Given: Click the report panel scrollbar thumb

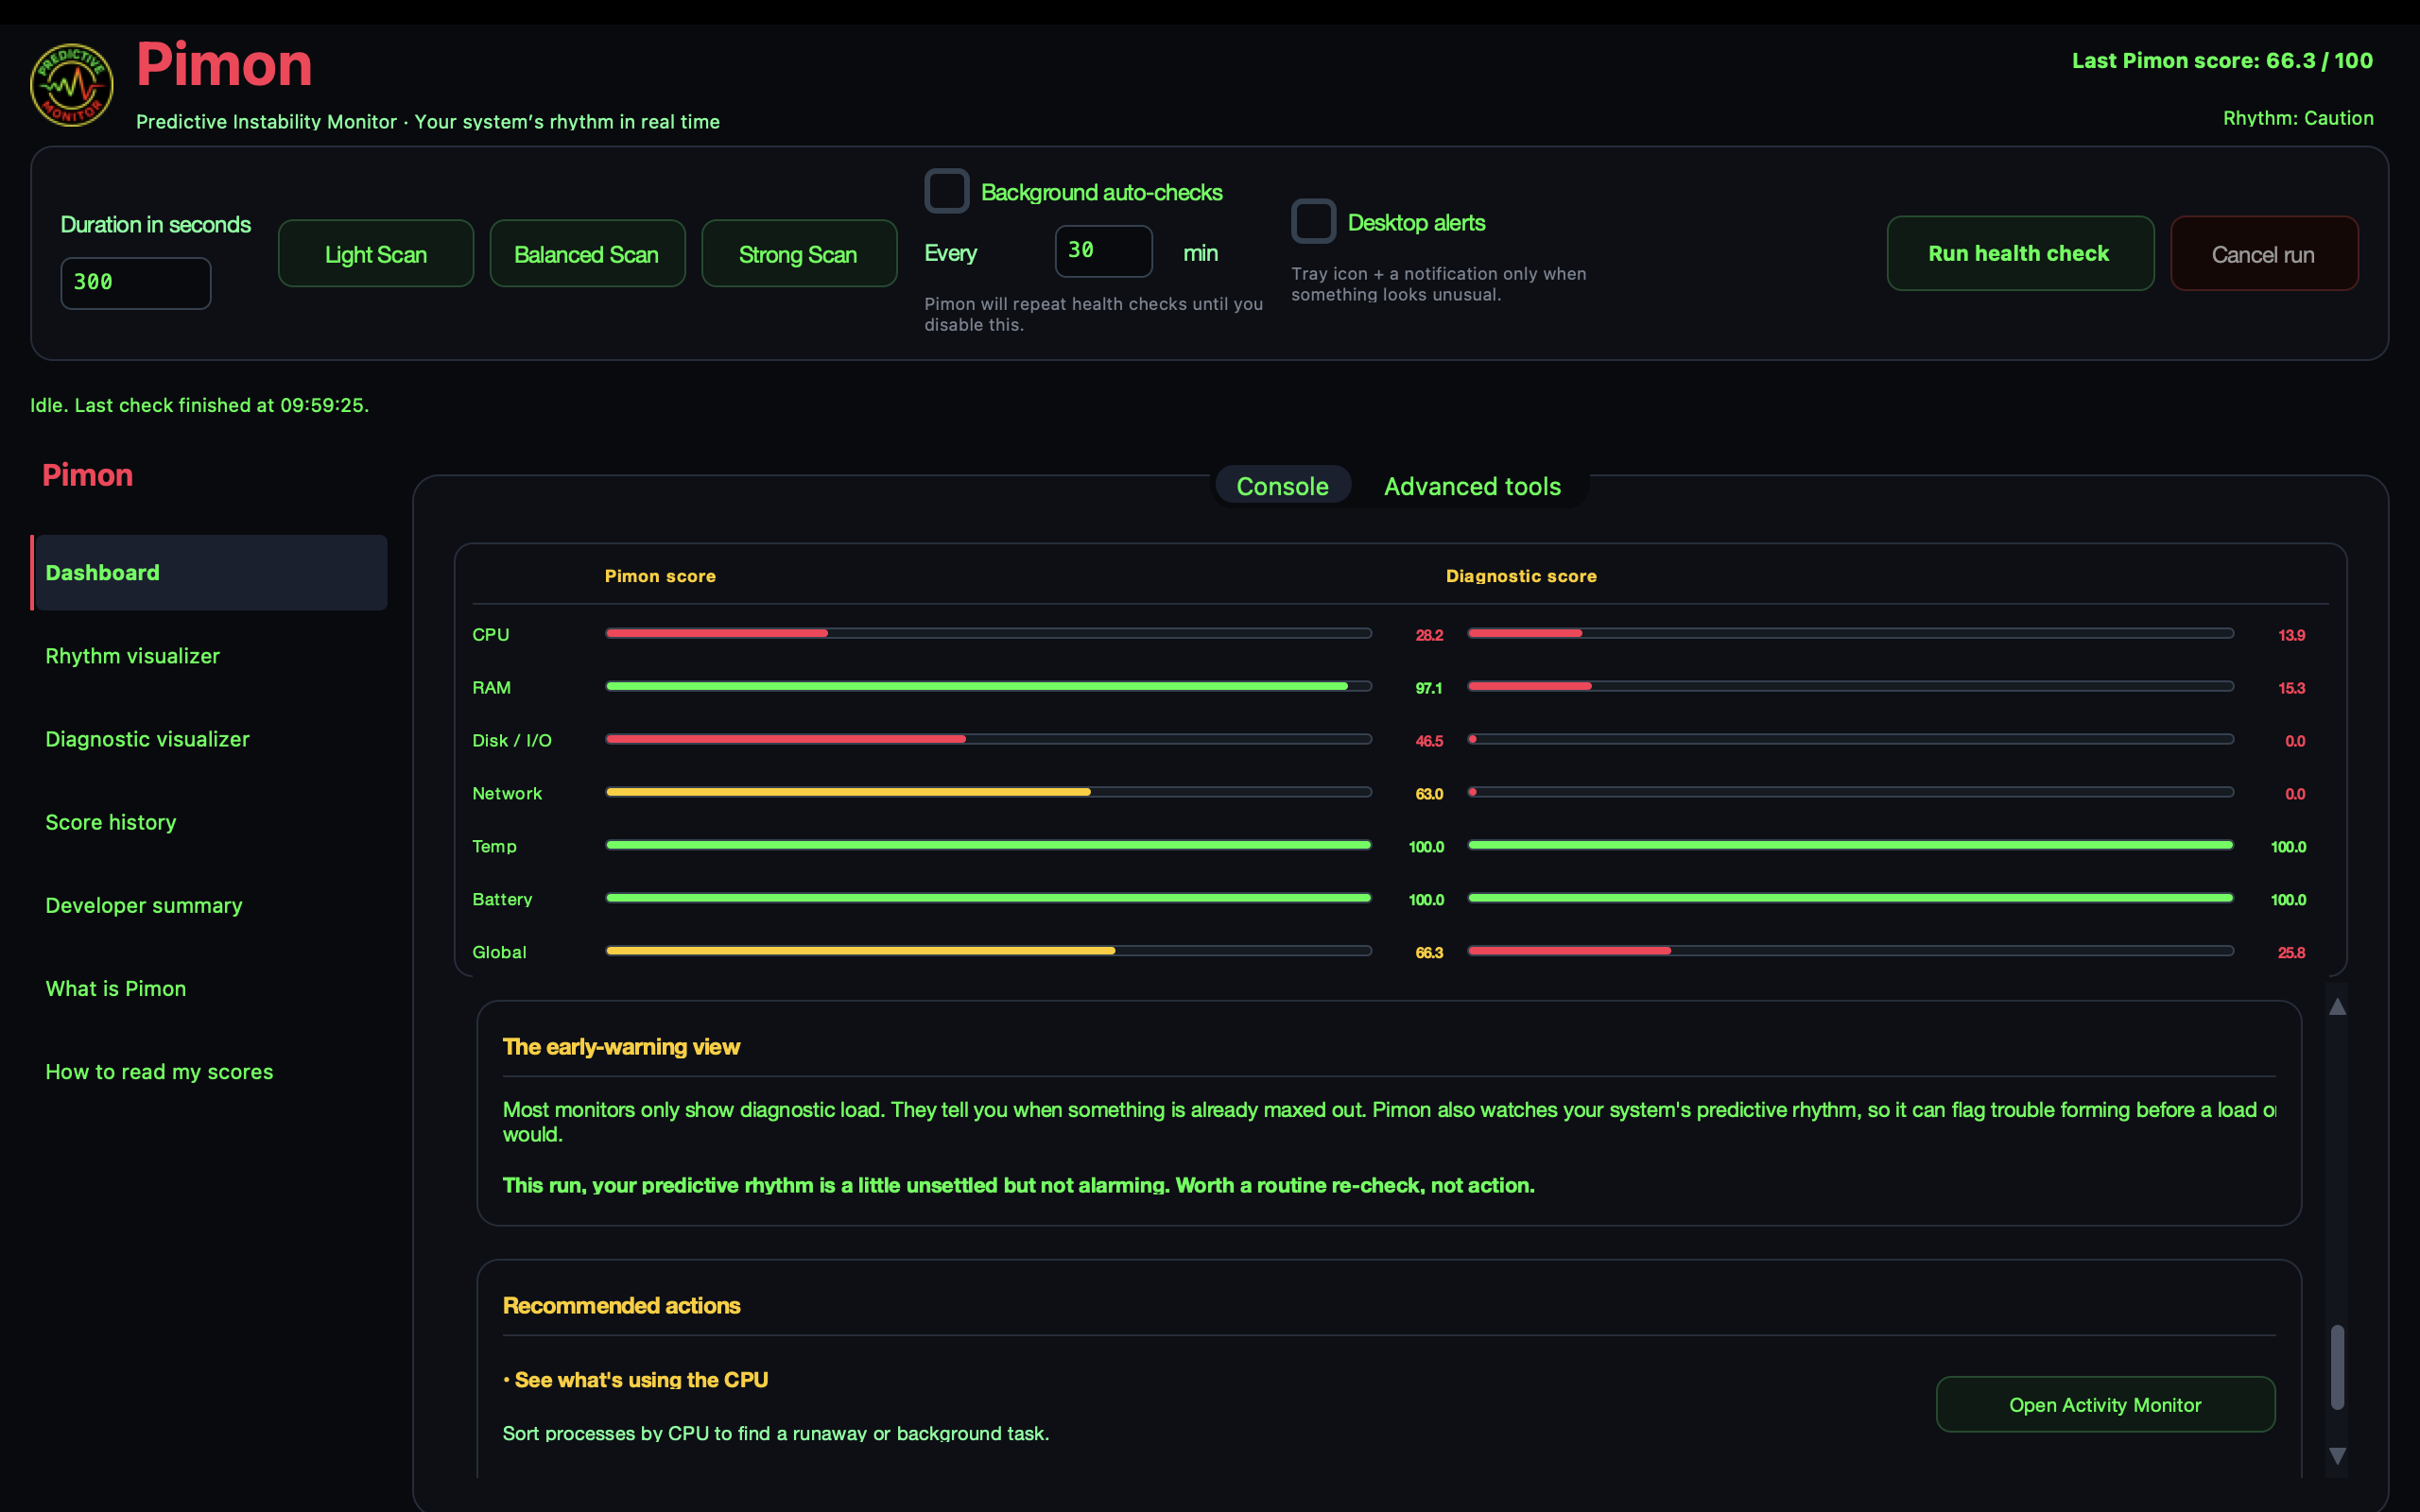Looking at the screenshot, I should [2337, 1367].
